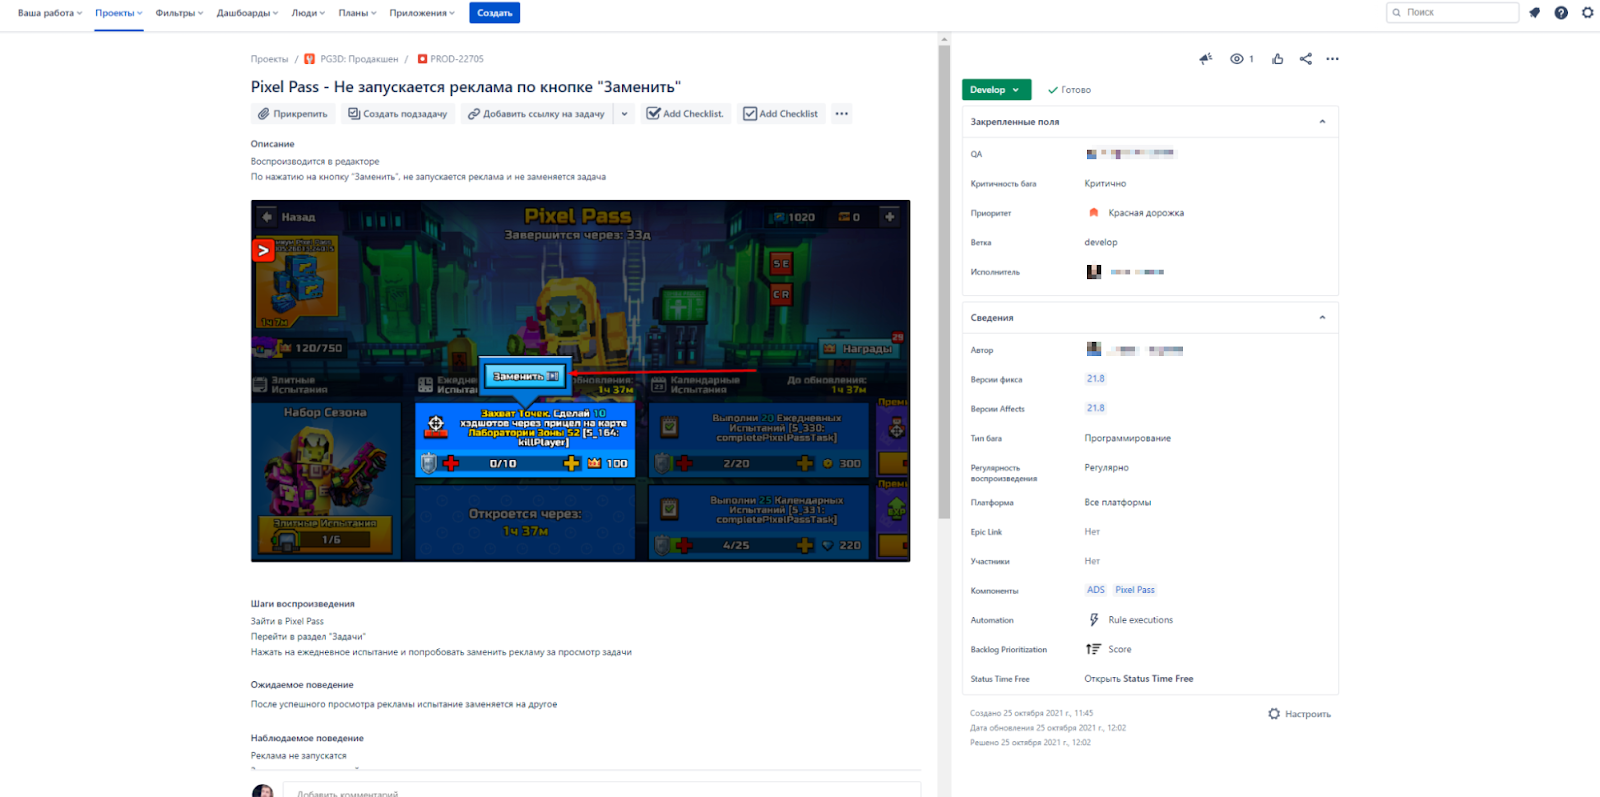Click the issue content vertical scrollbar
Viewport: 1600px width, 797px height.
pyautogui.click(x=944, y=280)
